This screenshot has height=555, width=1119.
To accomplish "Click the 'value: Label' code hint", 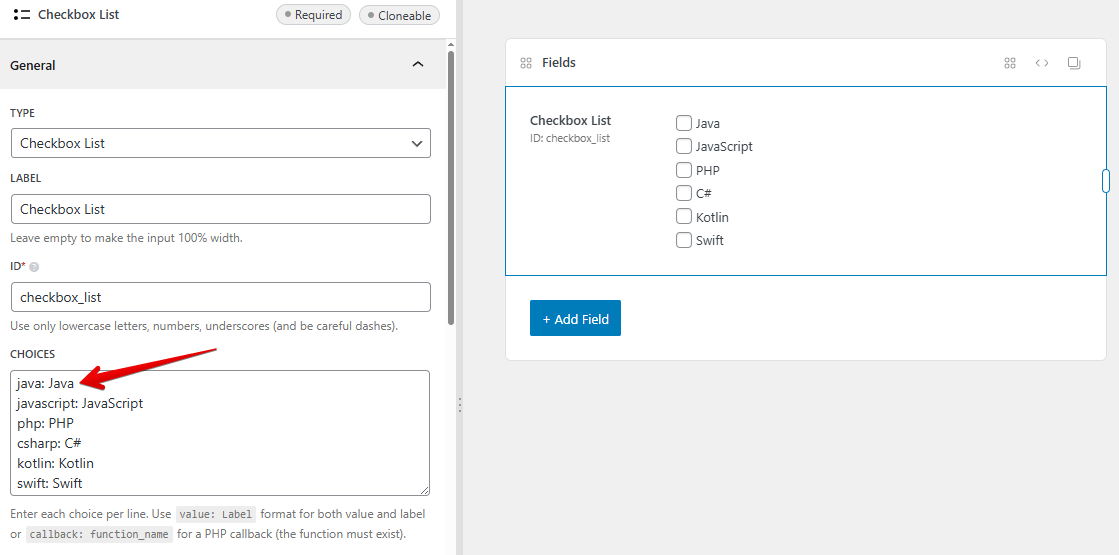I will (x=216, y=514).
